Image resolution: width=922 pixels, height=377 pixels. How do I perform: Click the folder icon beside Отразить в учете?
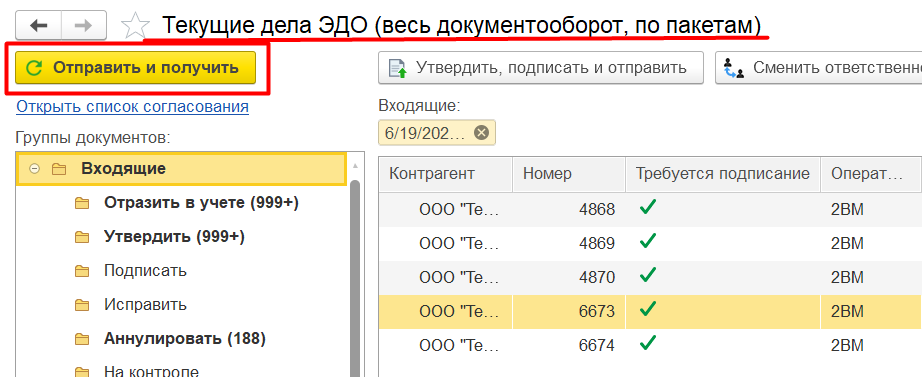[x=82, y=203]
